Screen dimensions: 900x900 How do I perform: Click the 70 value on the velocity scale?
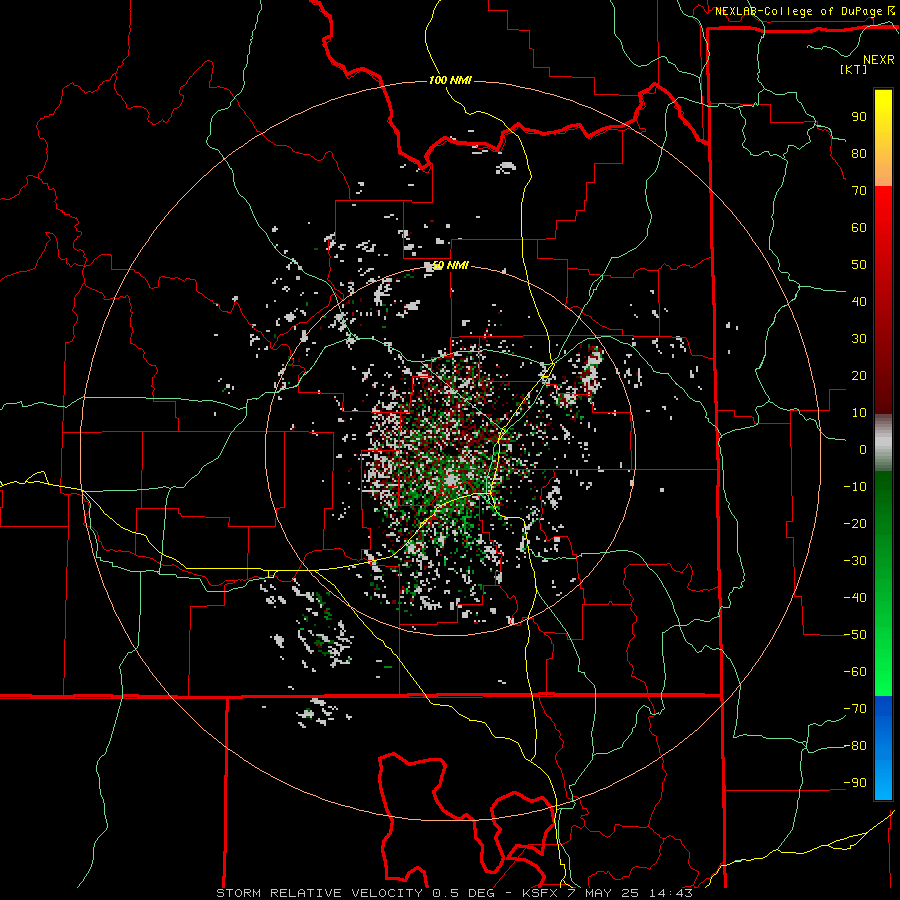pyautogui.click(x=859, y=191)
